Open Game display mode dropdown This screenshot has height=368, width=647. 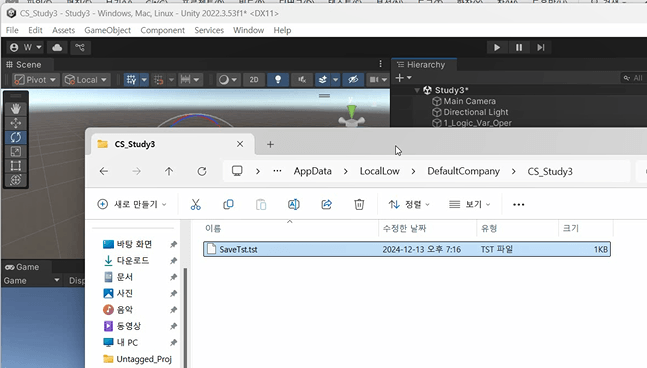(31, 281)
